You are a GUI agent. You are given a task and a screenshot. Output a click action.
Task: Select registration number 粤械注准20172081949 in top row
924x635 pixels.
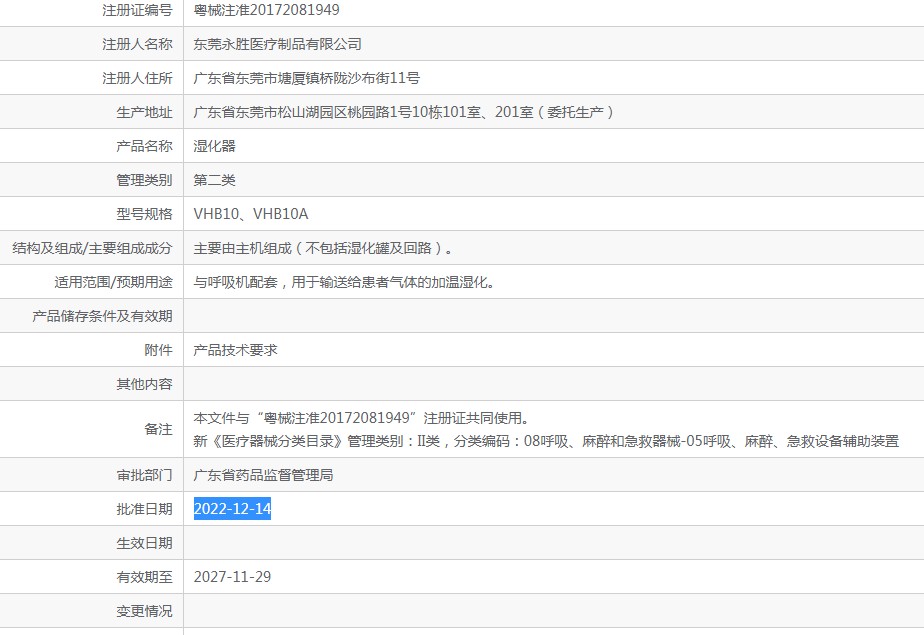tap(266, 10)
